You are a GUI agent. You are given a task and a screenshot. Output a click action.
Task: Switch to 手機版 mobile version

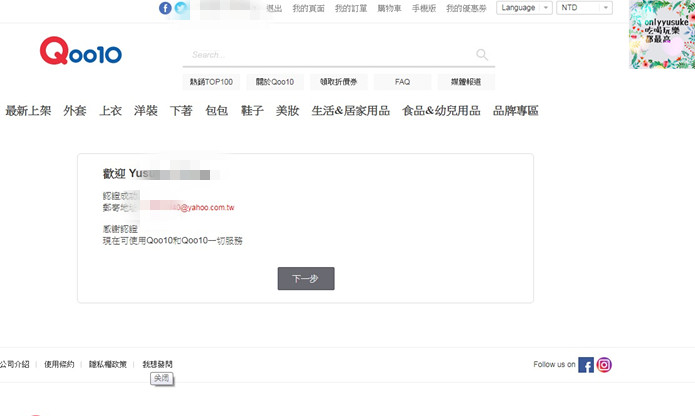coord(424,8)
